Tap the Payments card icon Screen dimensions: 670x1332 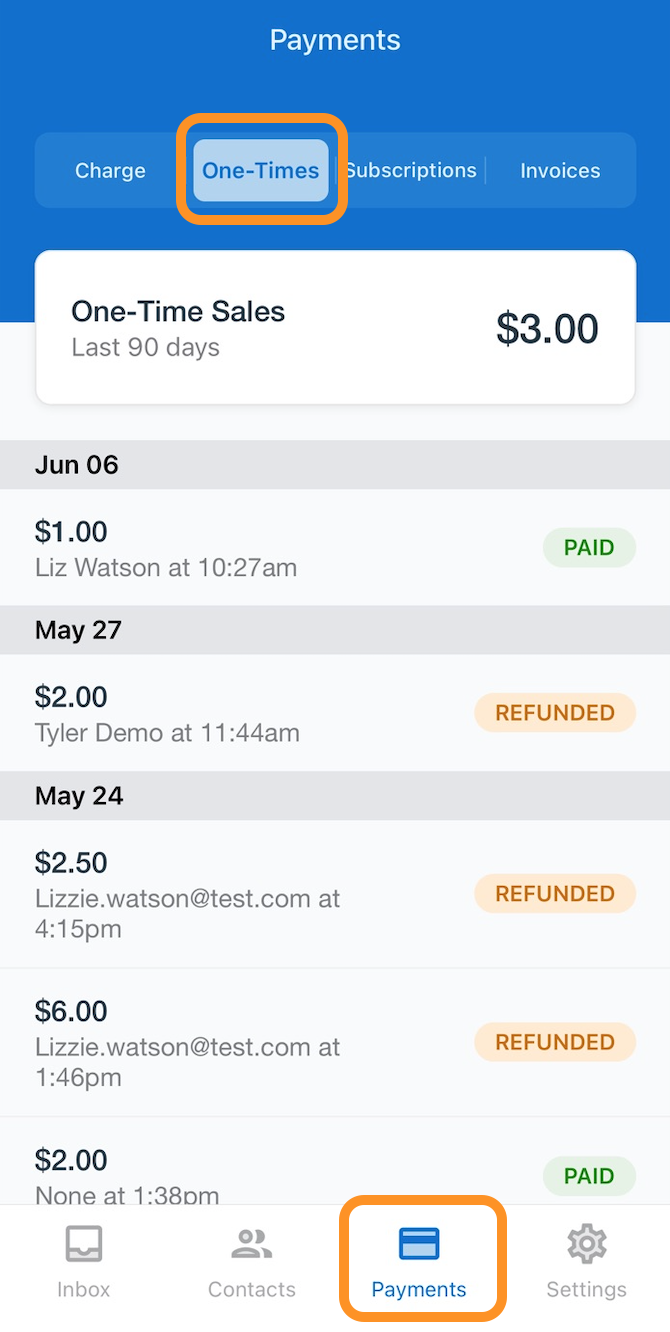(x=419, y=1245)
